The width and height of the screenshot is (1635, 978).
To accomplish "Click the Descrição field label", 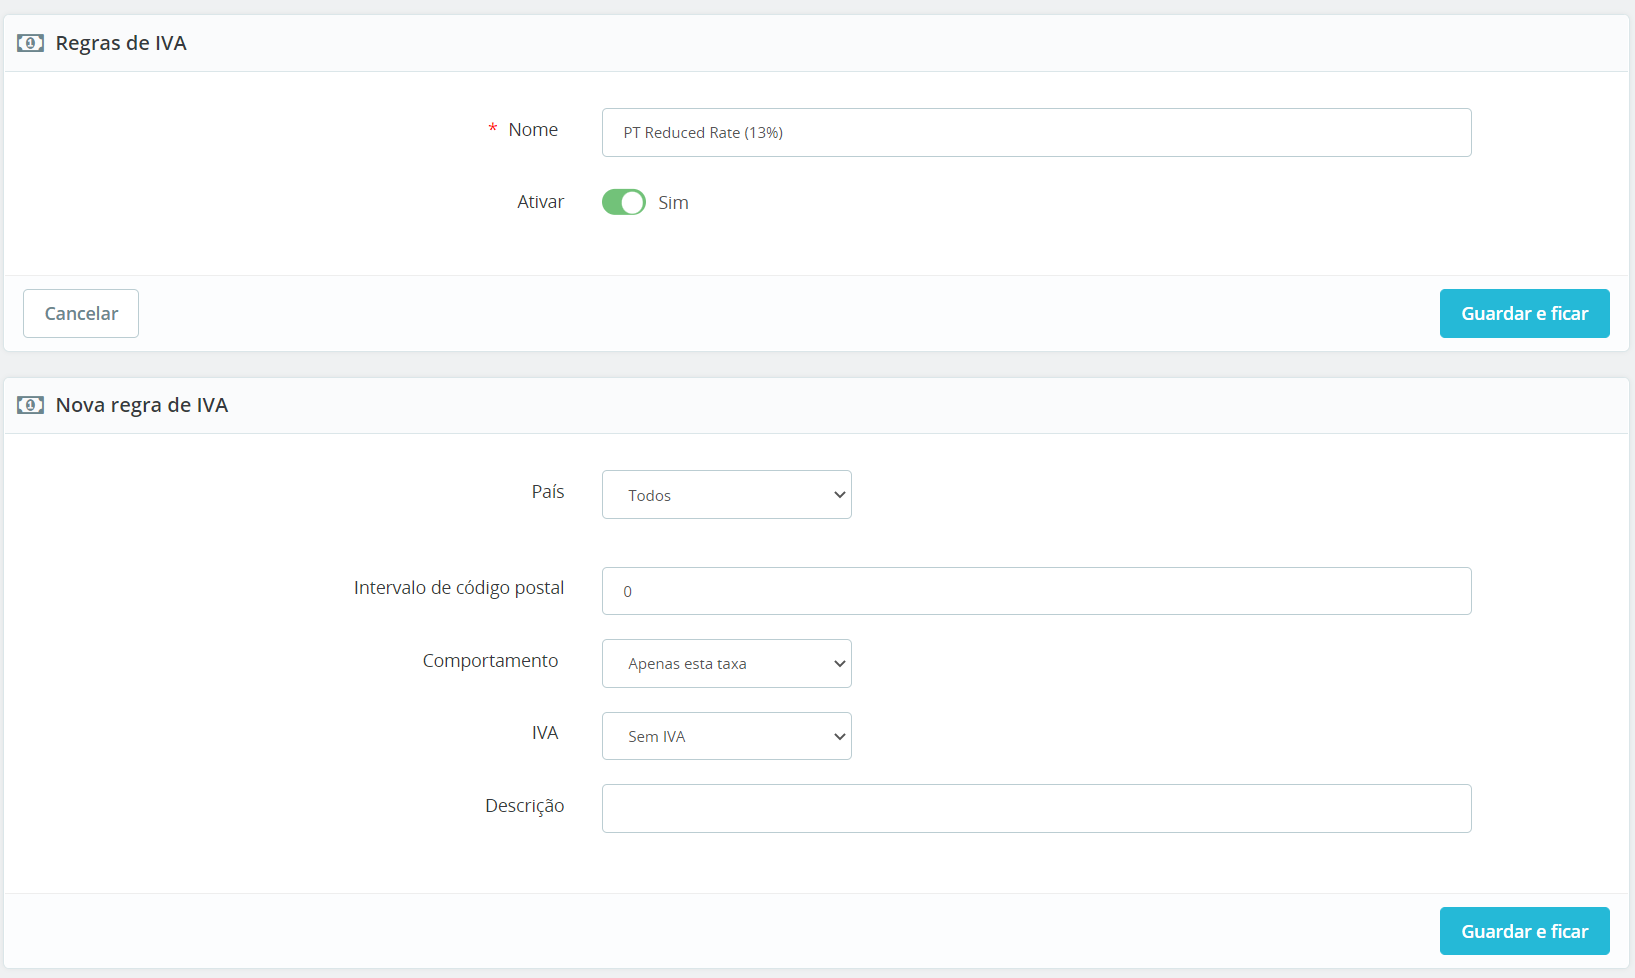I will (x=524, y=806).
